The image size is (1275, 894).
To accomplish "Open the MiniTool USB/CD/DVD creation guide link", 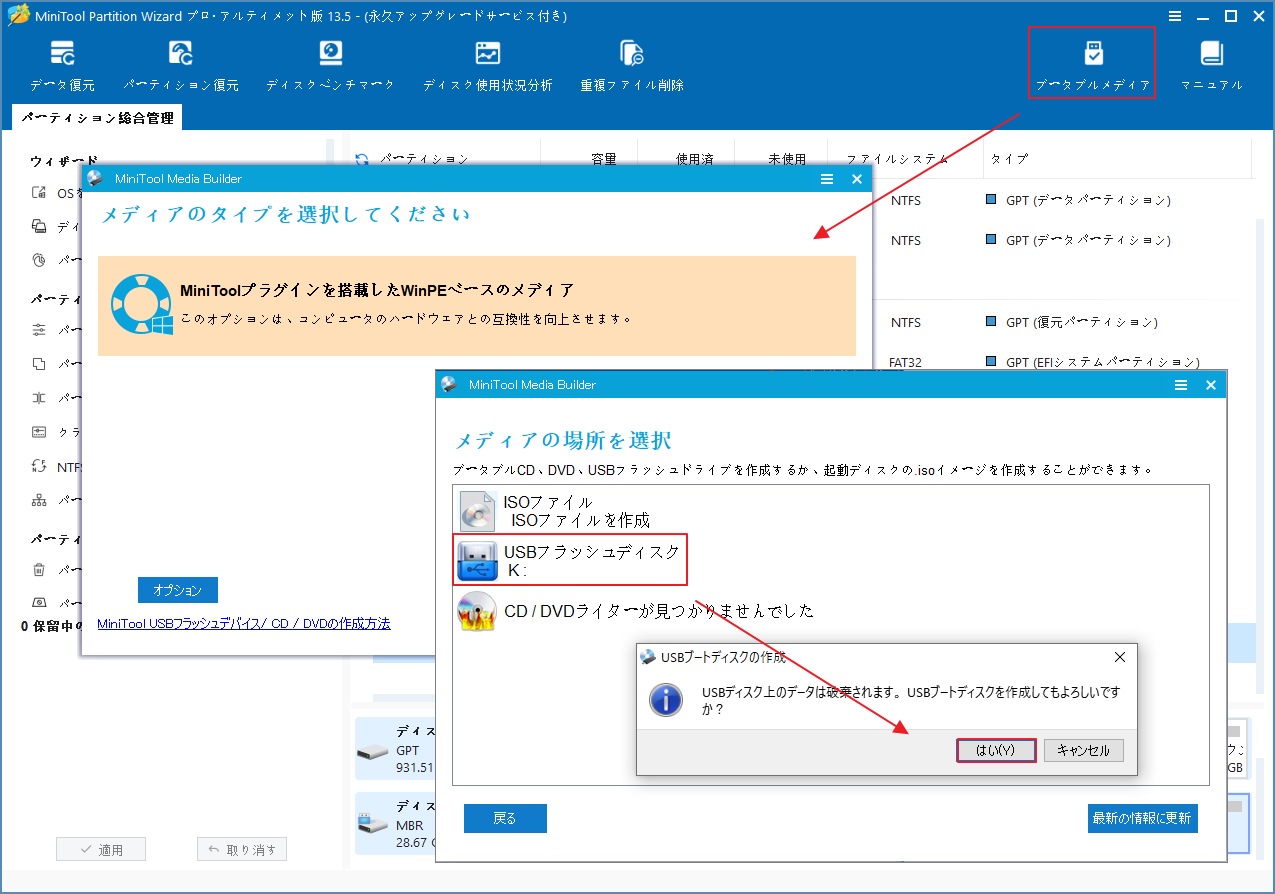I will click(243, 623).
